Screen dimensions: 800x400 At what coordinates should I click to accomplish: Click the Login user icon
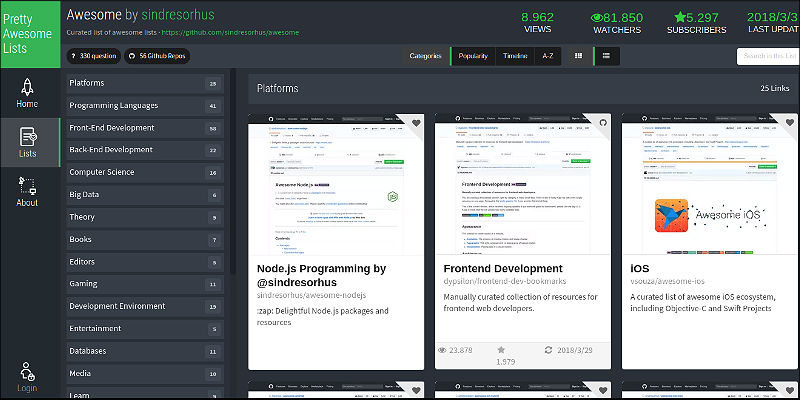click(x=27, y=371)
